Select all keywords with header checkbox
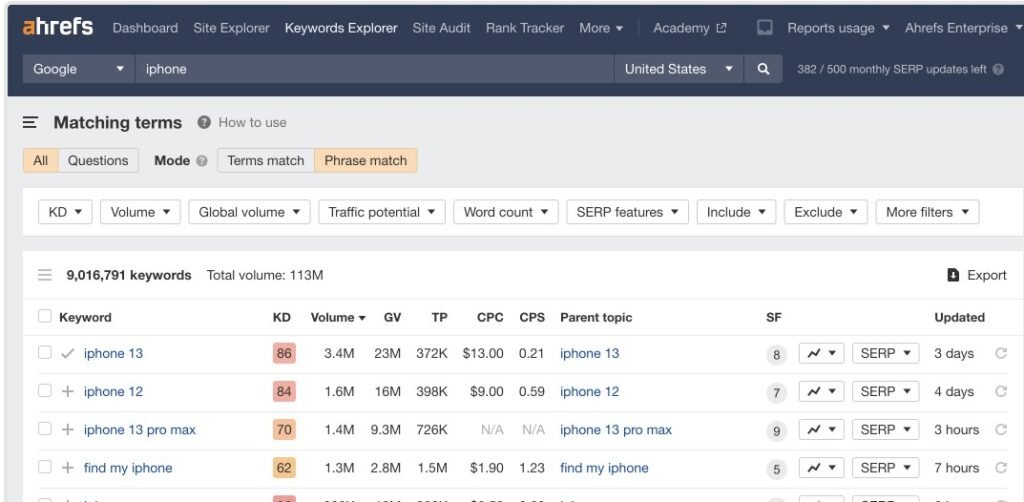Screen dimensions: 1024x502 44,317
